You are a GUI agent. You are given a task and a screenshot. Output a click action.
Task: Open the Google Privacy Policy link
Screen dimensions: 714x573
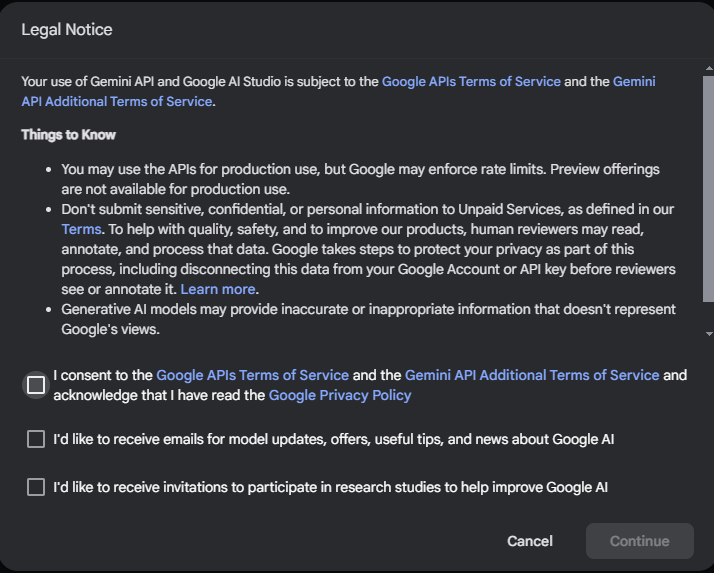pyautogui.click(x=340, y=395)
